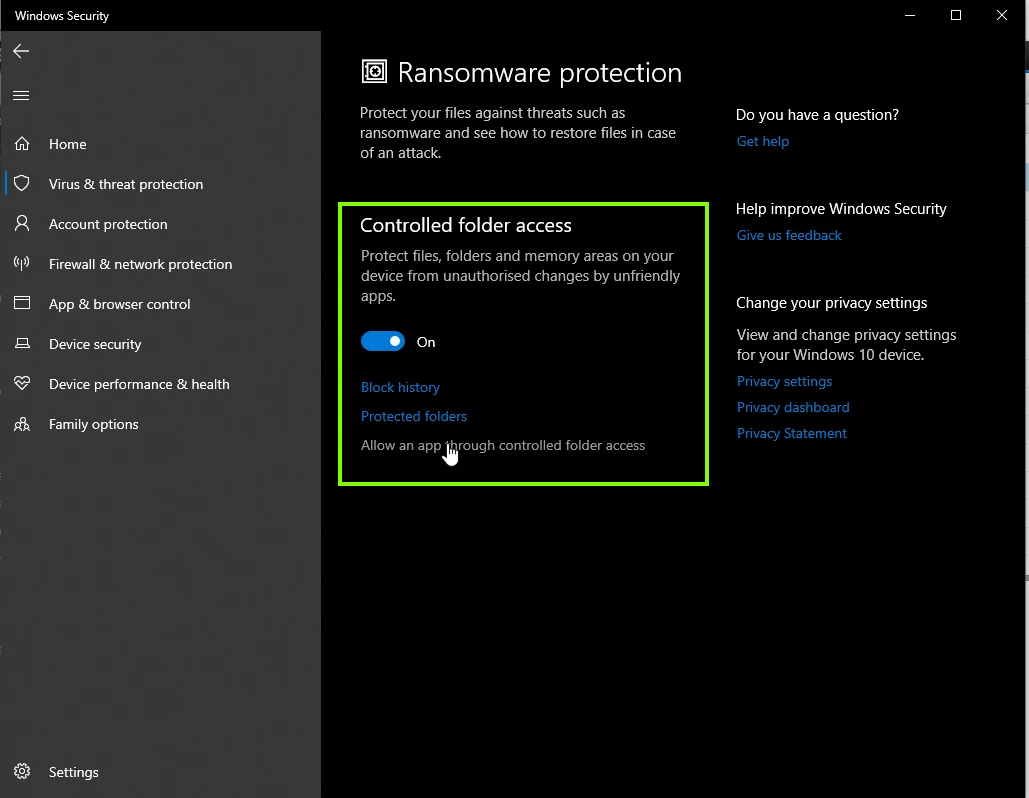Screen dimensions: 1029x798
Task: Click Allow an app through controlled folder access
Action: pyautogui.click(x=503, y=445)
